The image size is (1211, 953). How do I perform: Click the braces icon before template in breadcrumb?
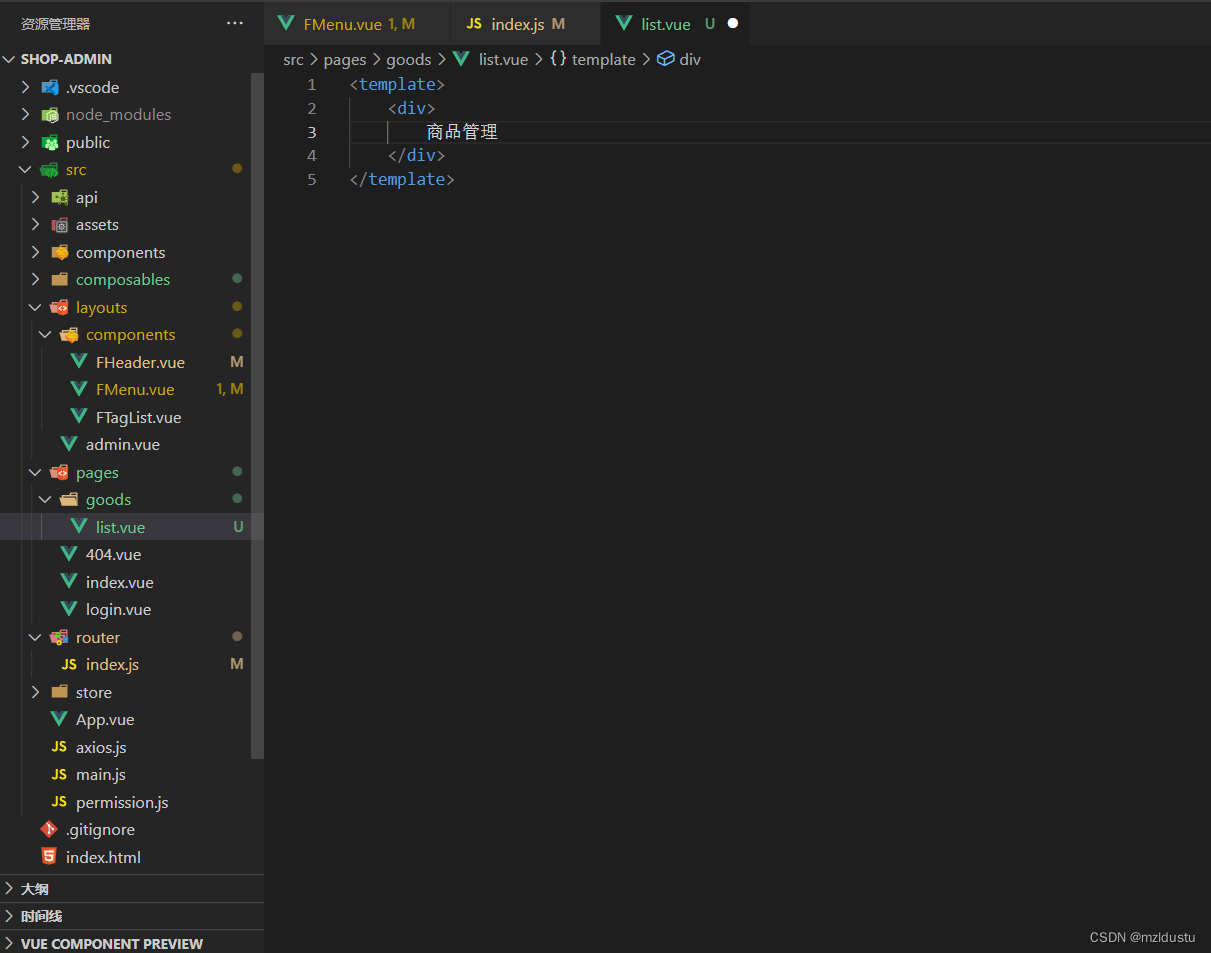558,59
